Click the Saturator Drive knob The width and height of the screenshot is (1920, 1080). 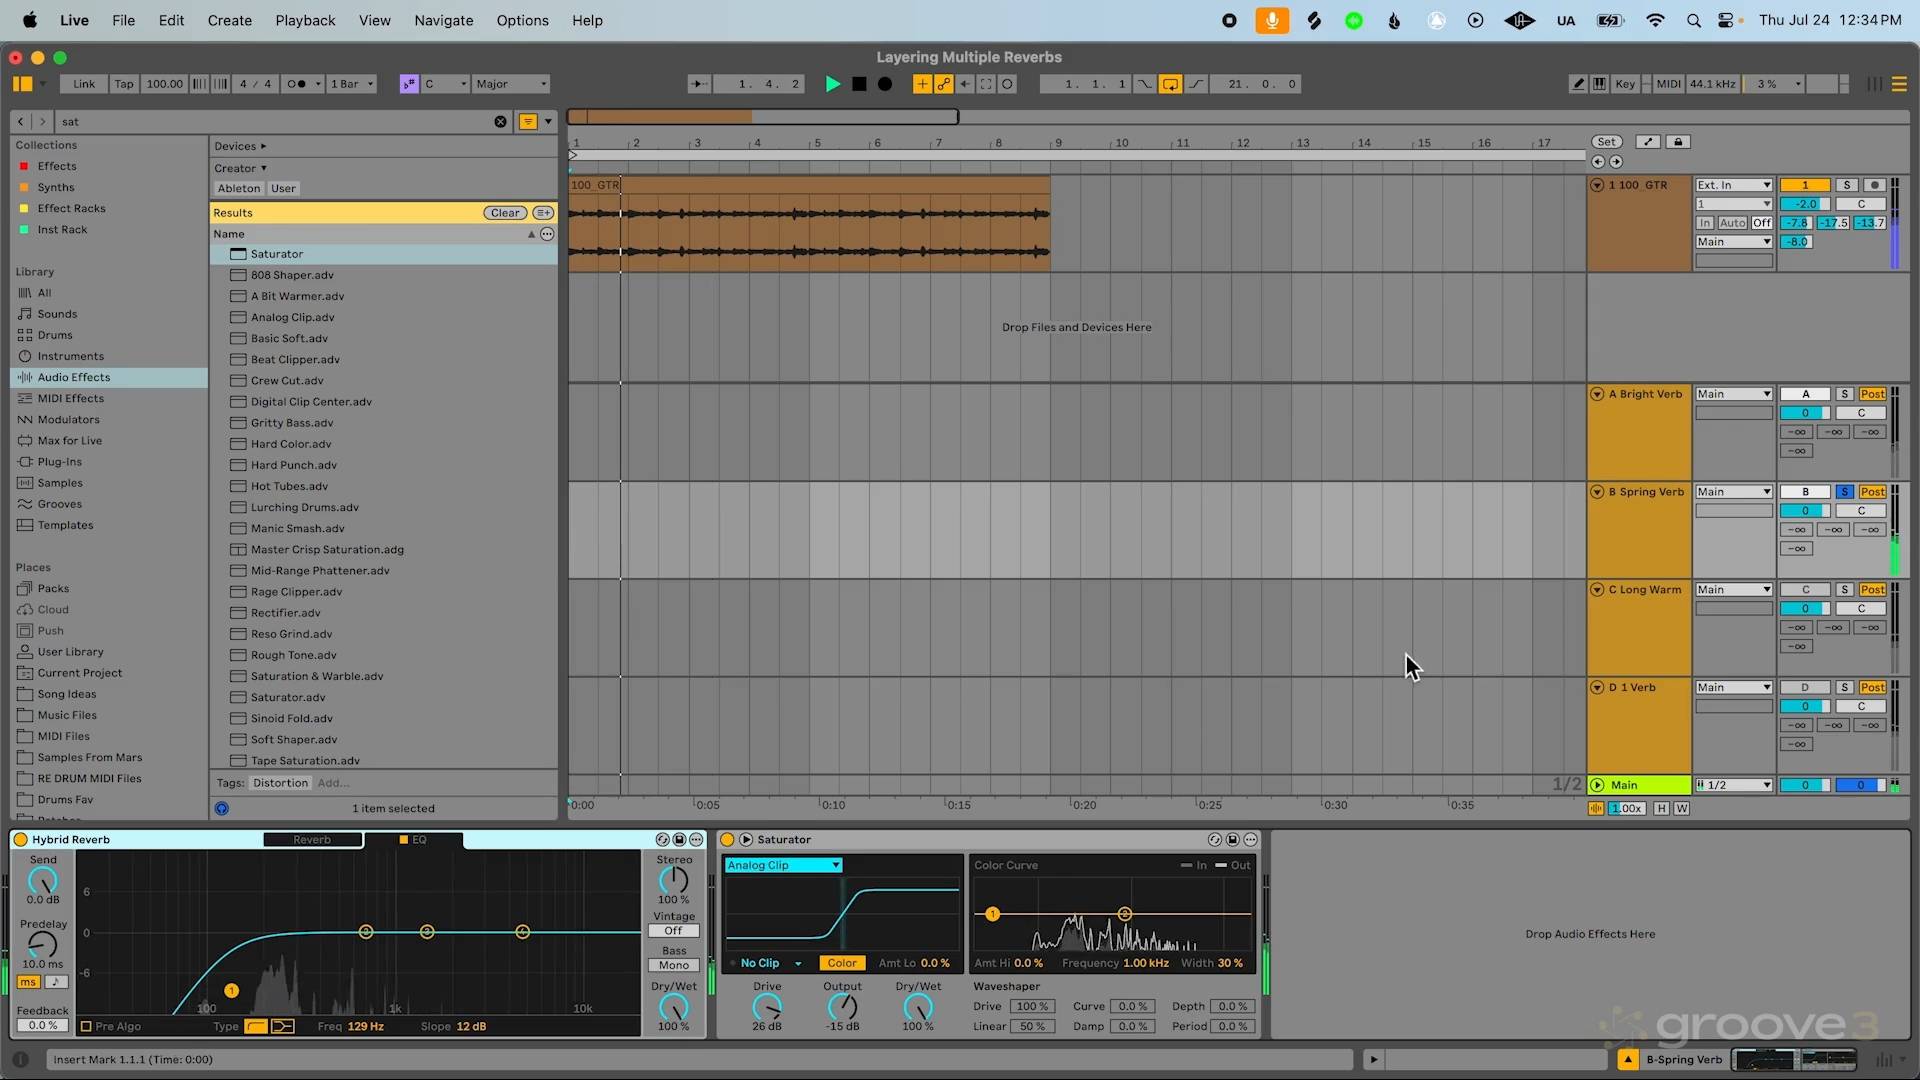click(767, 1007)
